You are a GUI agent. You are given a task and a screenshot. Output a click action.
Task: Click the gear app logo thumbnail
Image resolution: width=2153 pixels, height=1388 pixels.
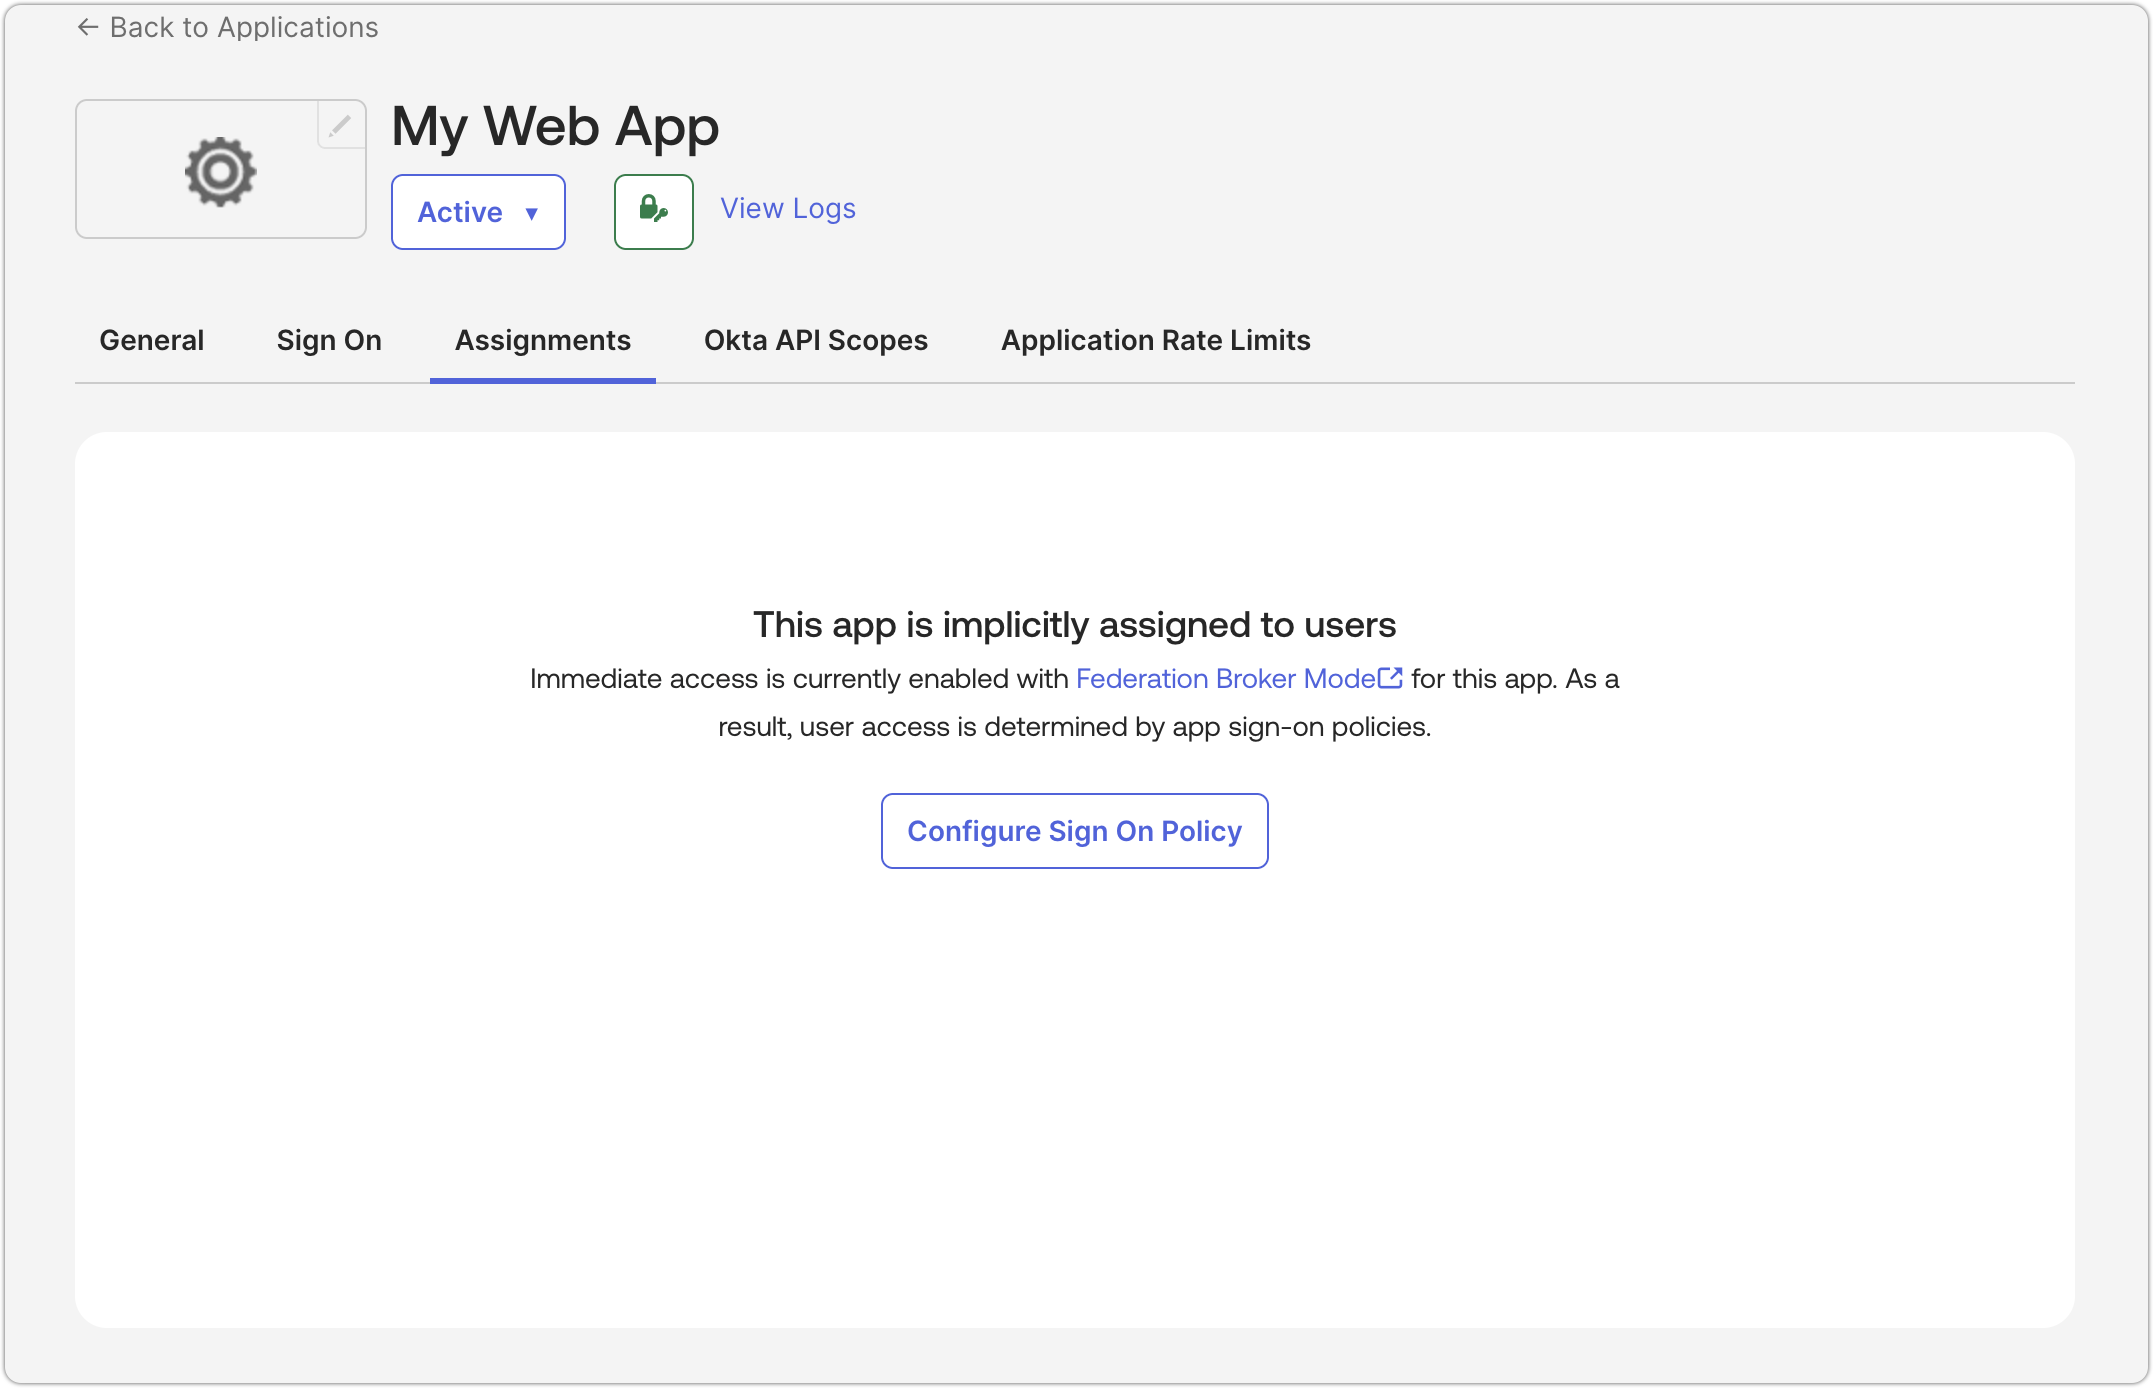[x=220, y=172]
